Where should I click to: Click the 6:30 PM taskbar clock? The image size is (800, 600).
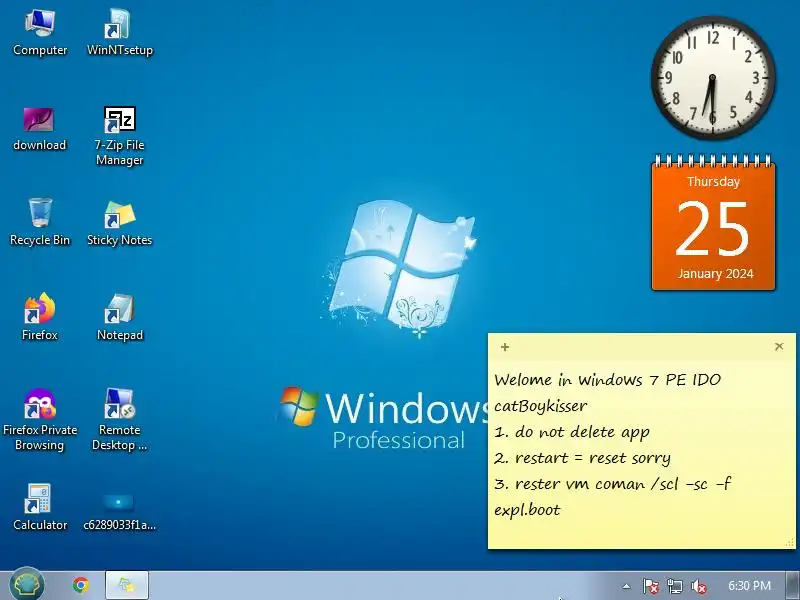[x=749, y=585]
